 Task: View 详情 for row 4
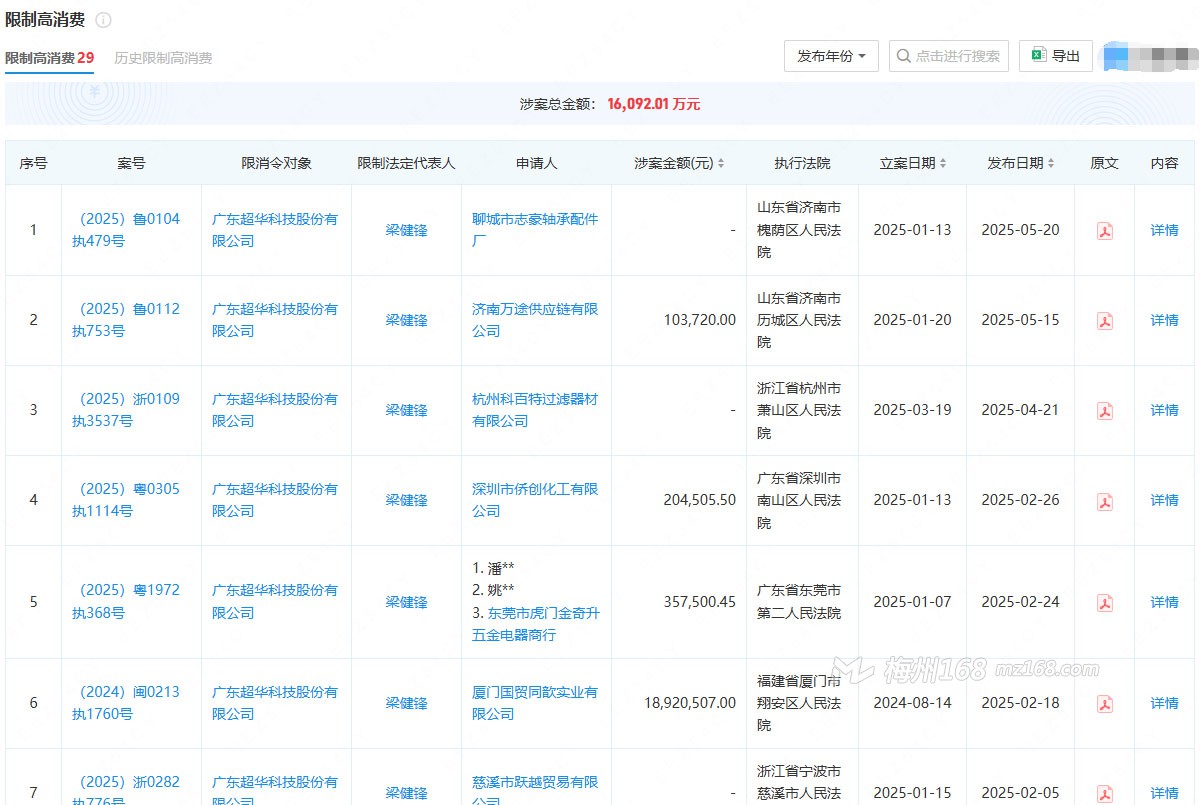[x=1165, y=500]
